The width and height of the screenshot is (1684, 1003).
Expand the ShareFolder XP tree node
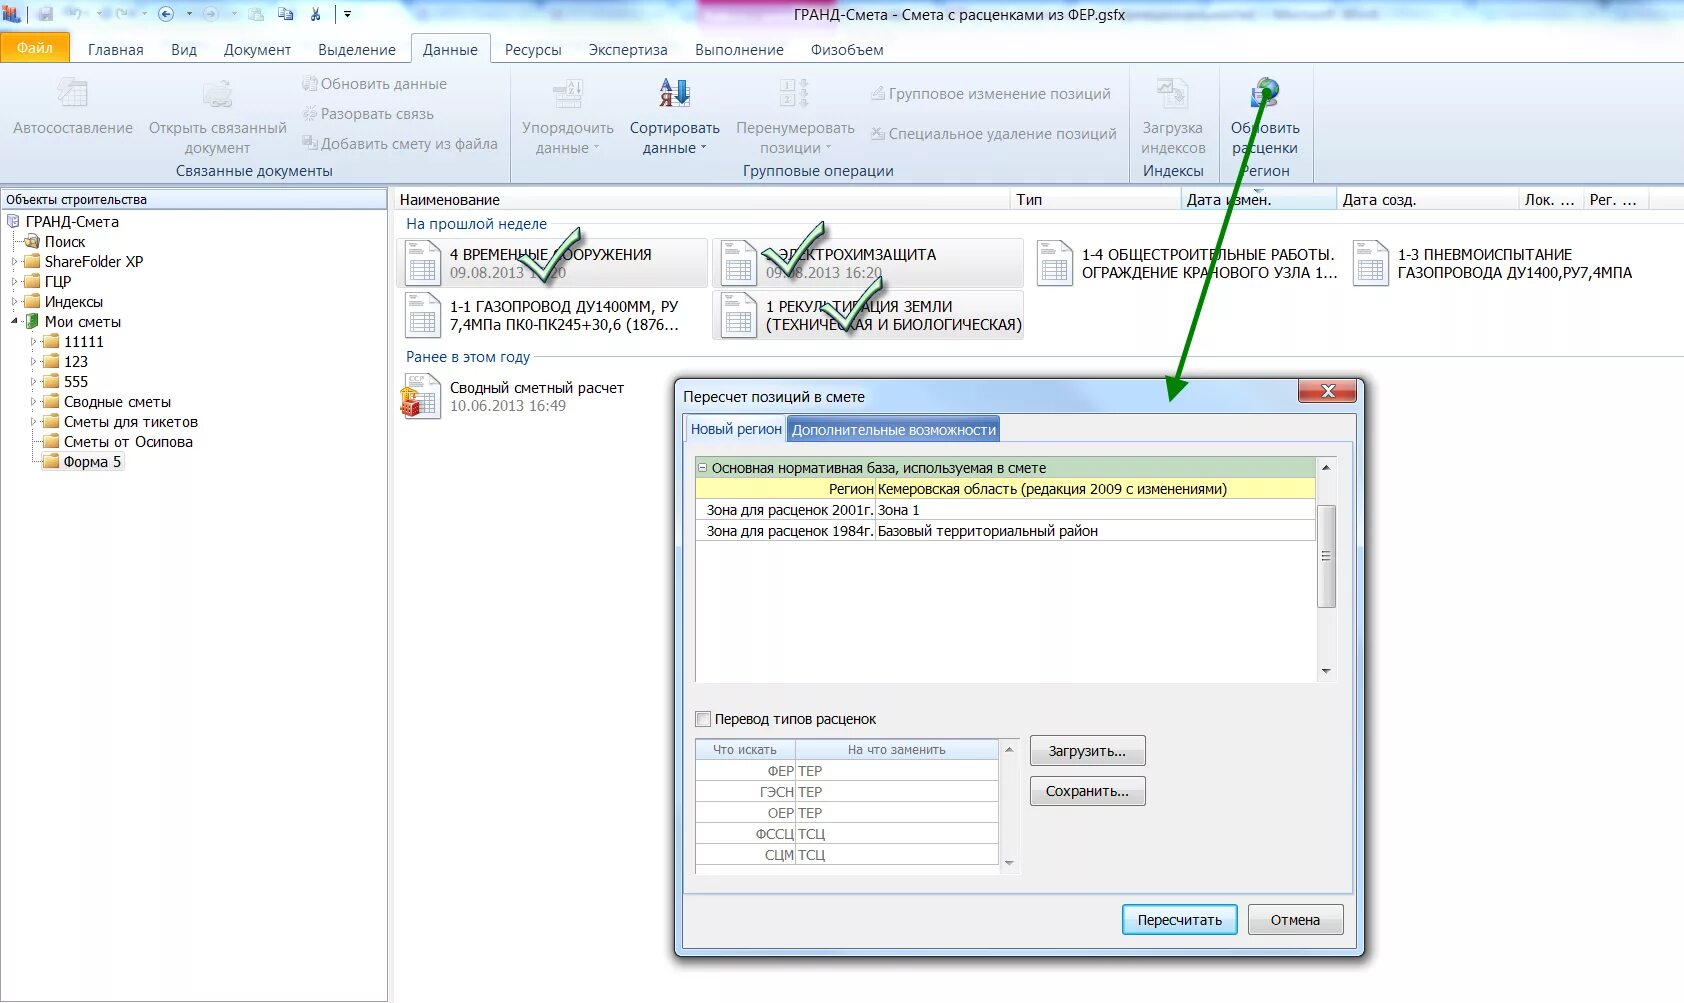coord(14,262)
